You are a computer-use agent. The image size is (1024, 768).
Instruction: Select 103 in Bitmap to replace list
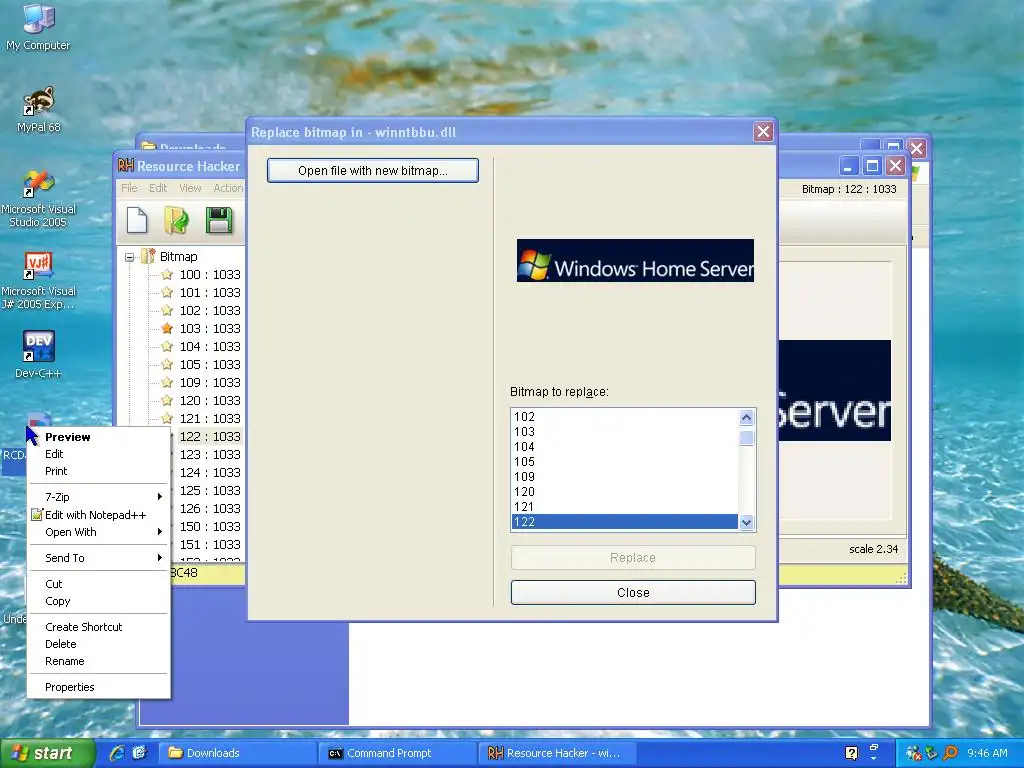(x=625, y=432)
